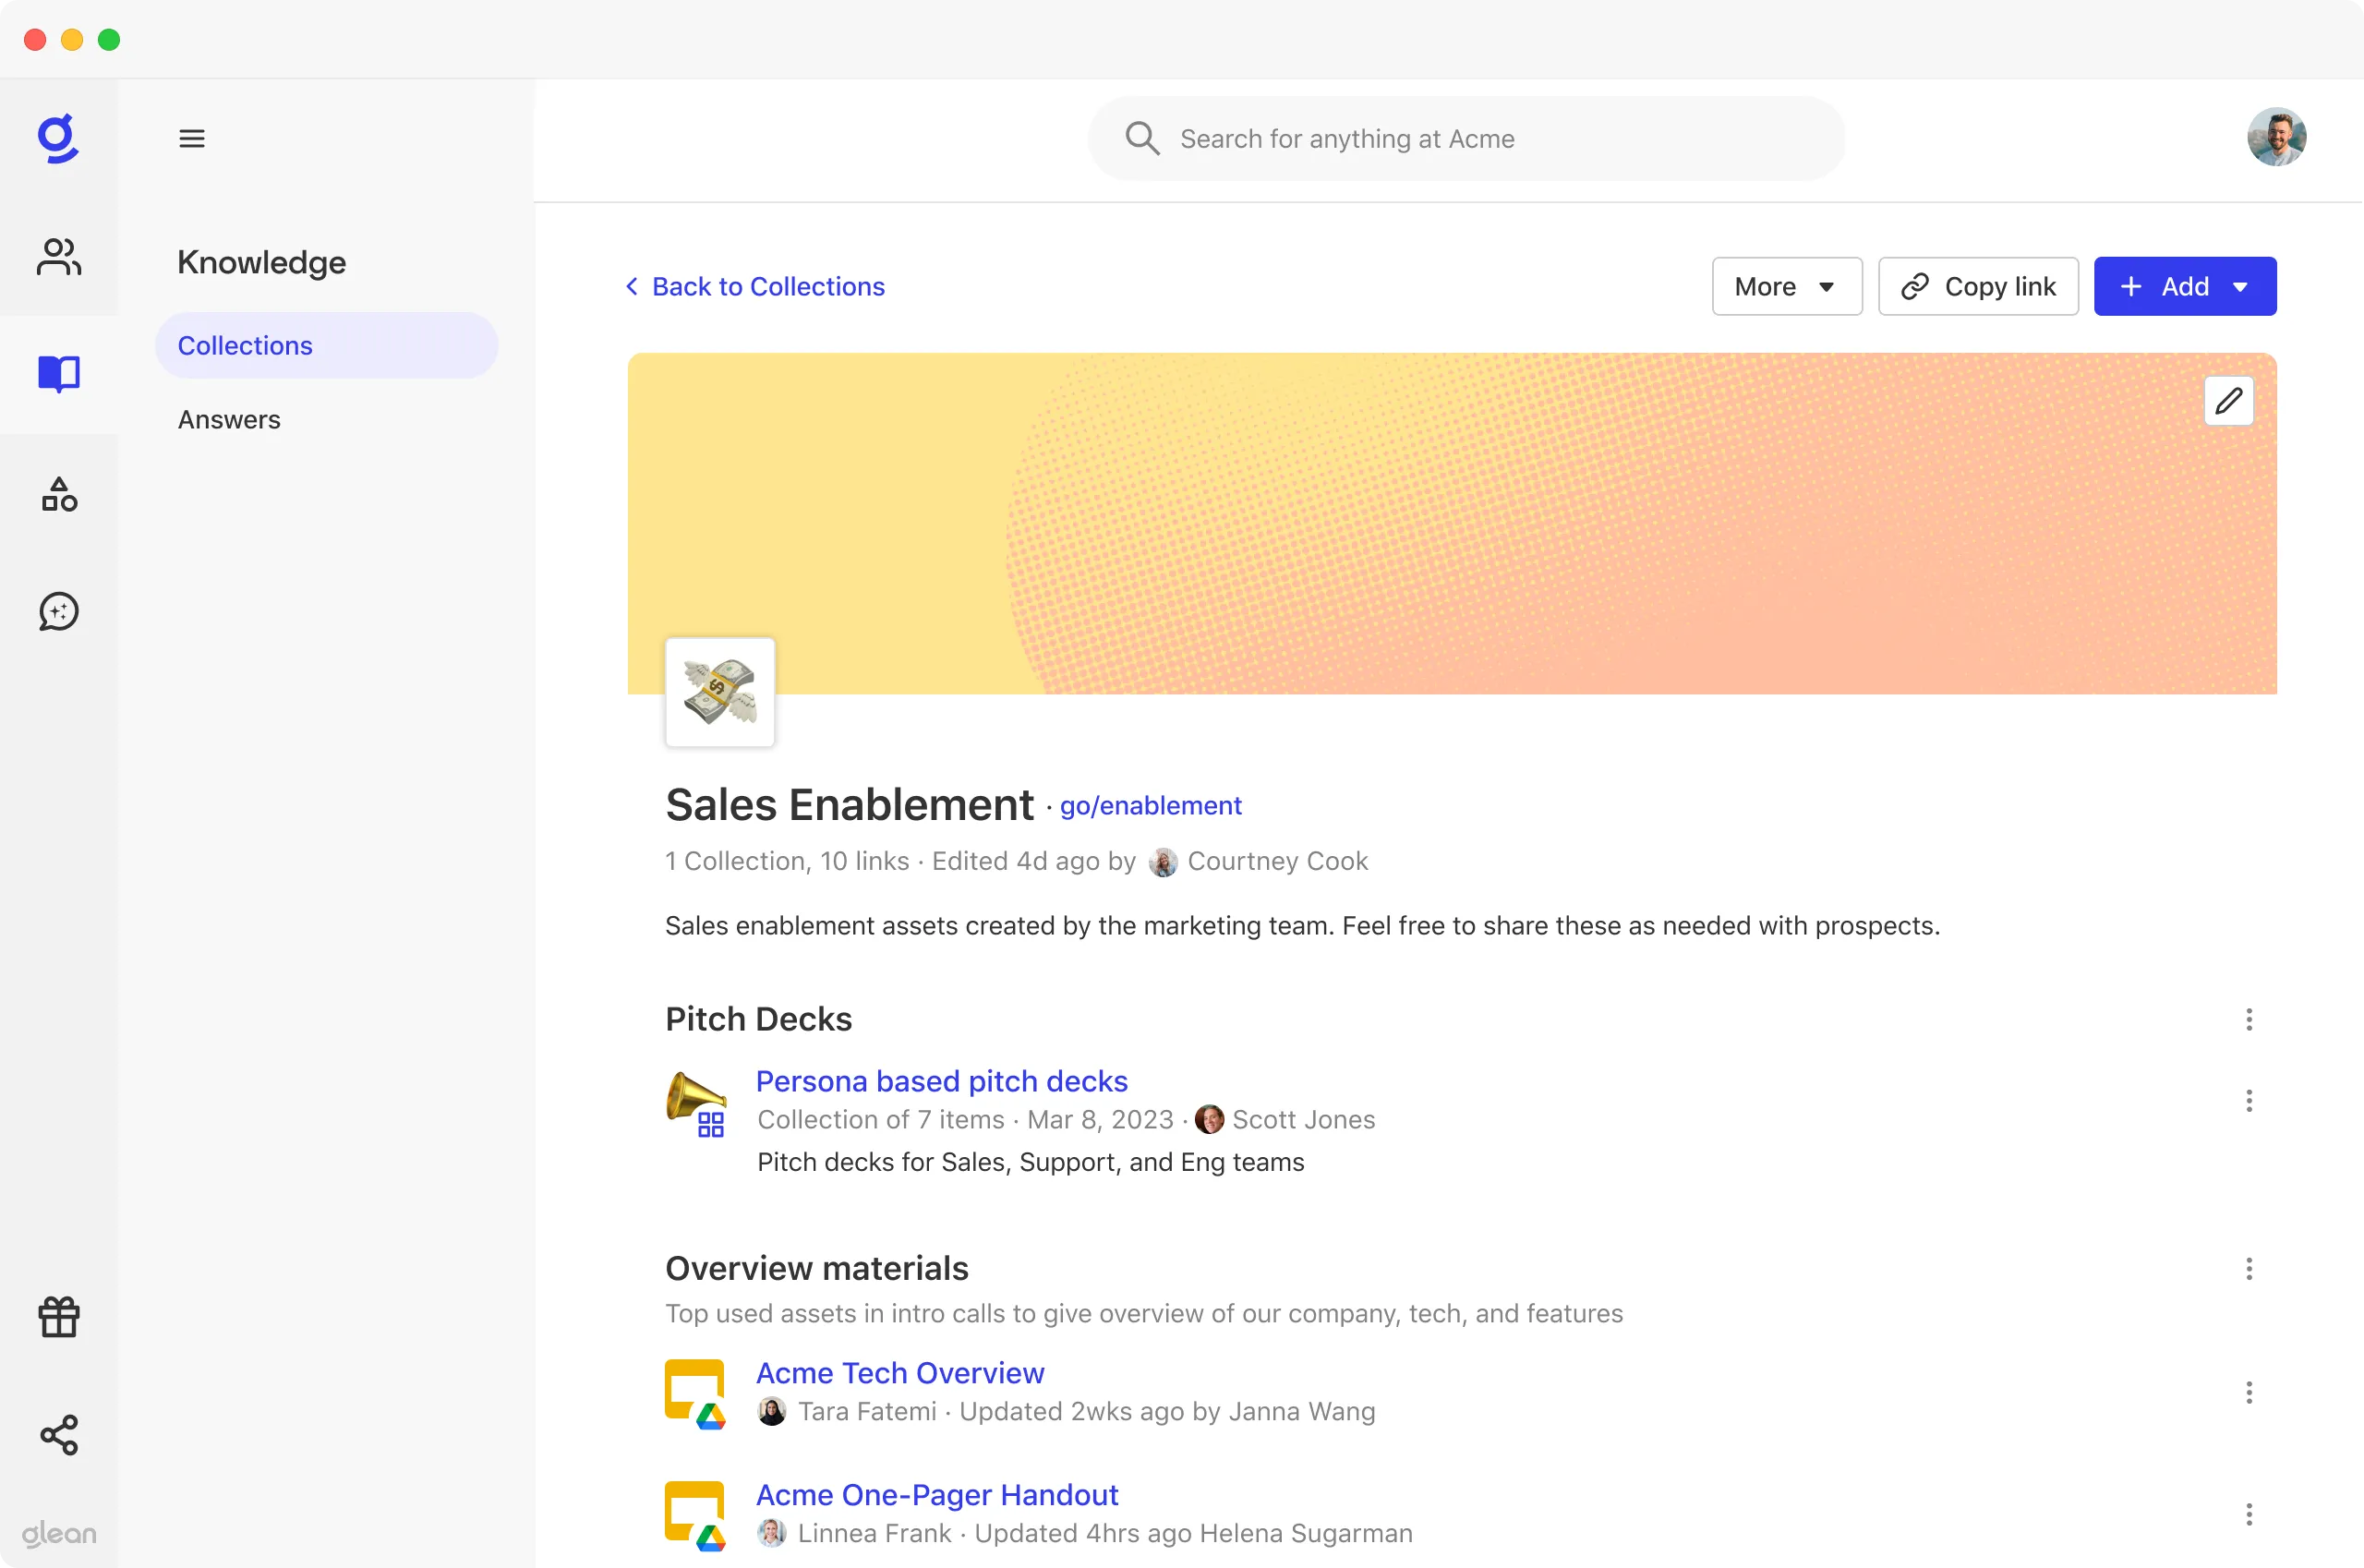Open the People directory icon
Viewport: 2364px width, 1568px height.
[58, 257]
